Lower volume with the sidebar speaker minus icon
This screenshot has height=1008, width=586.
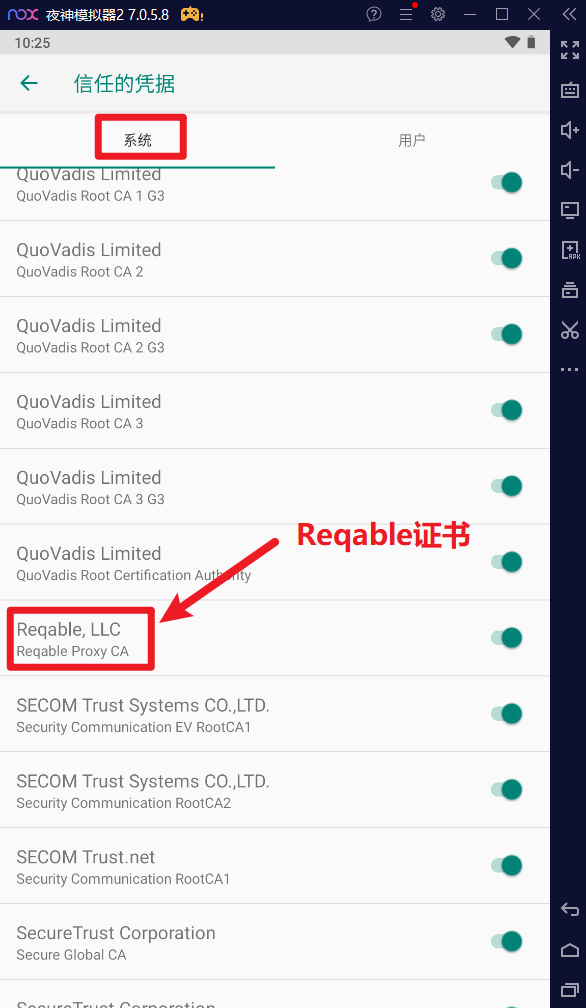coord(569,170)
